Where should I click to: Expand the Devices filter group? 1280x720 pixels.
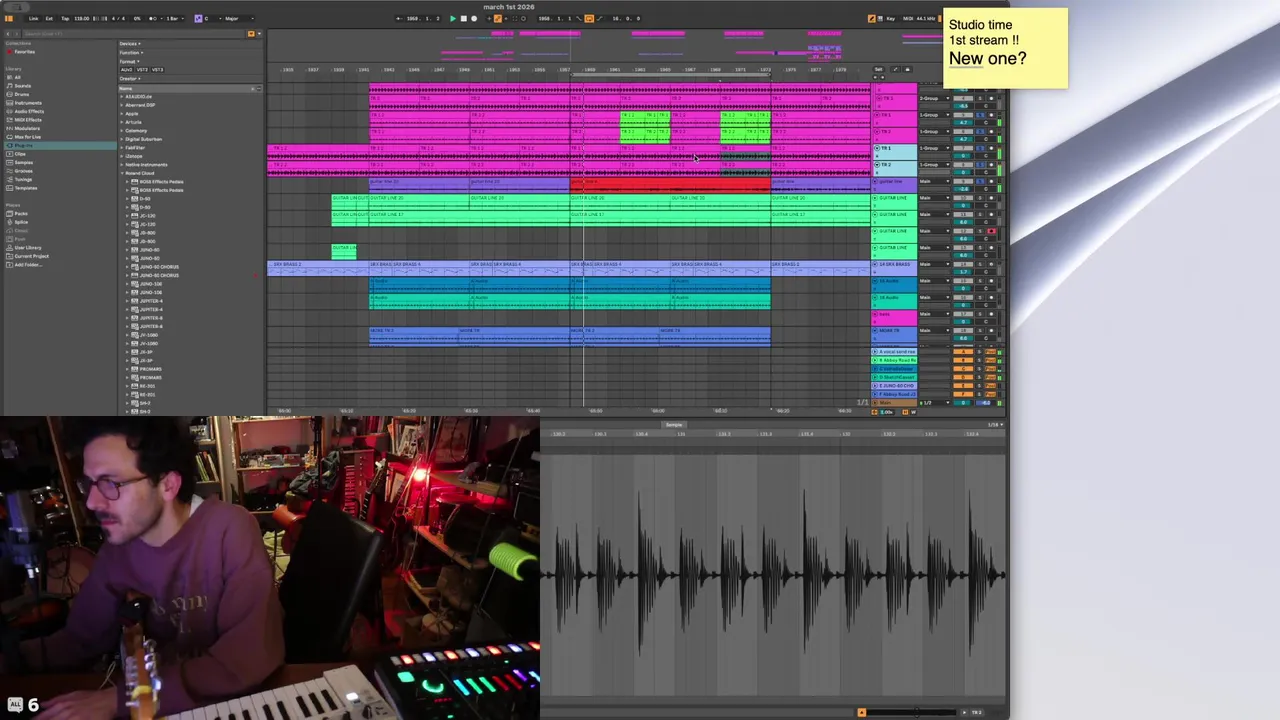coord(130,44)
